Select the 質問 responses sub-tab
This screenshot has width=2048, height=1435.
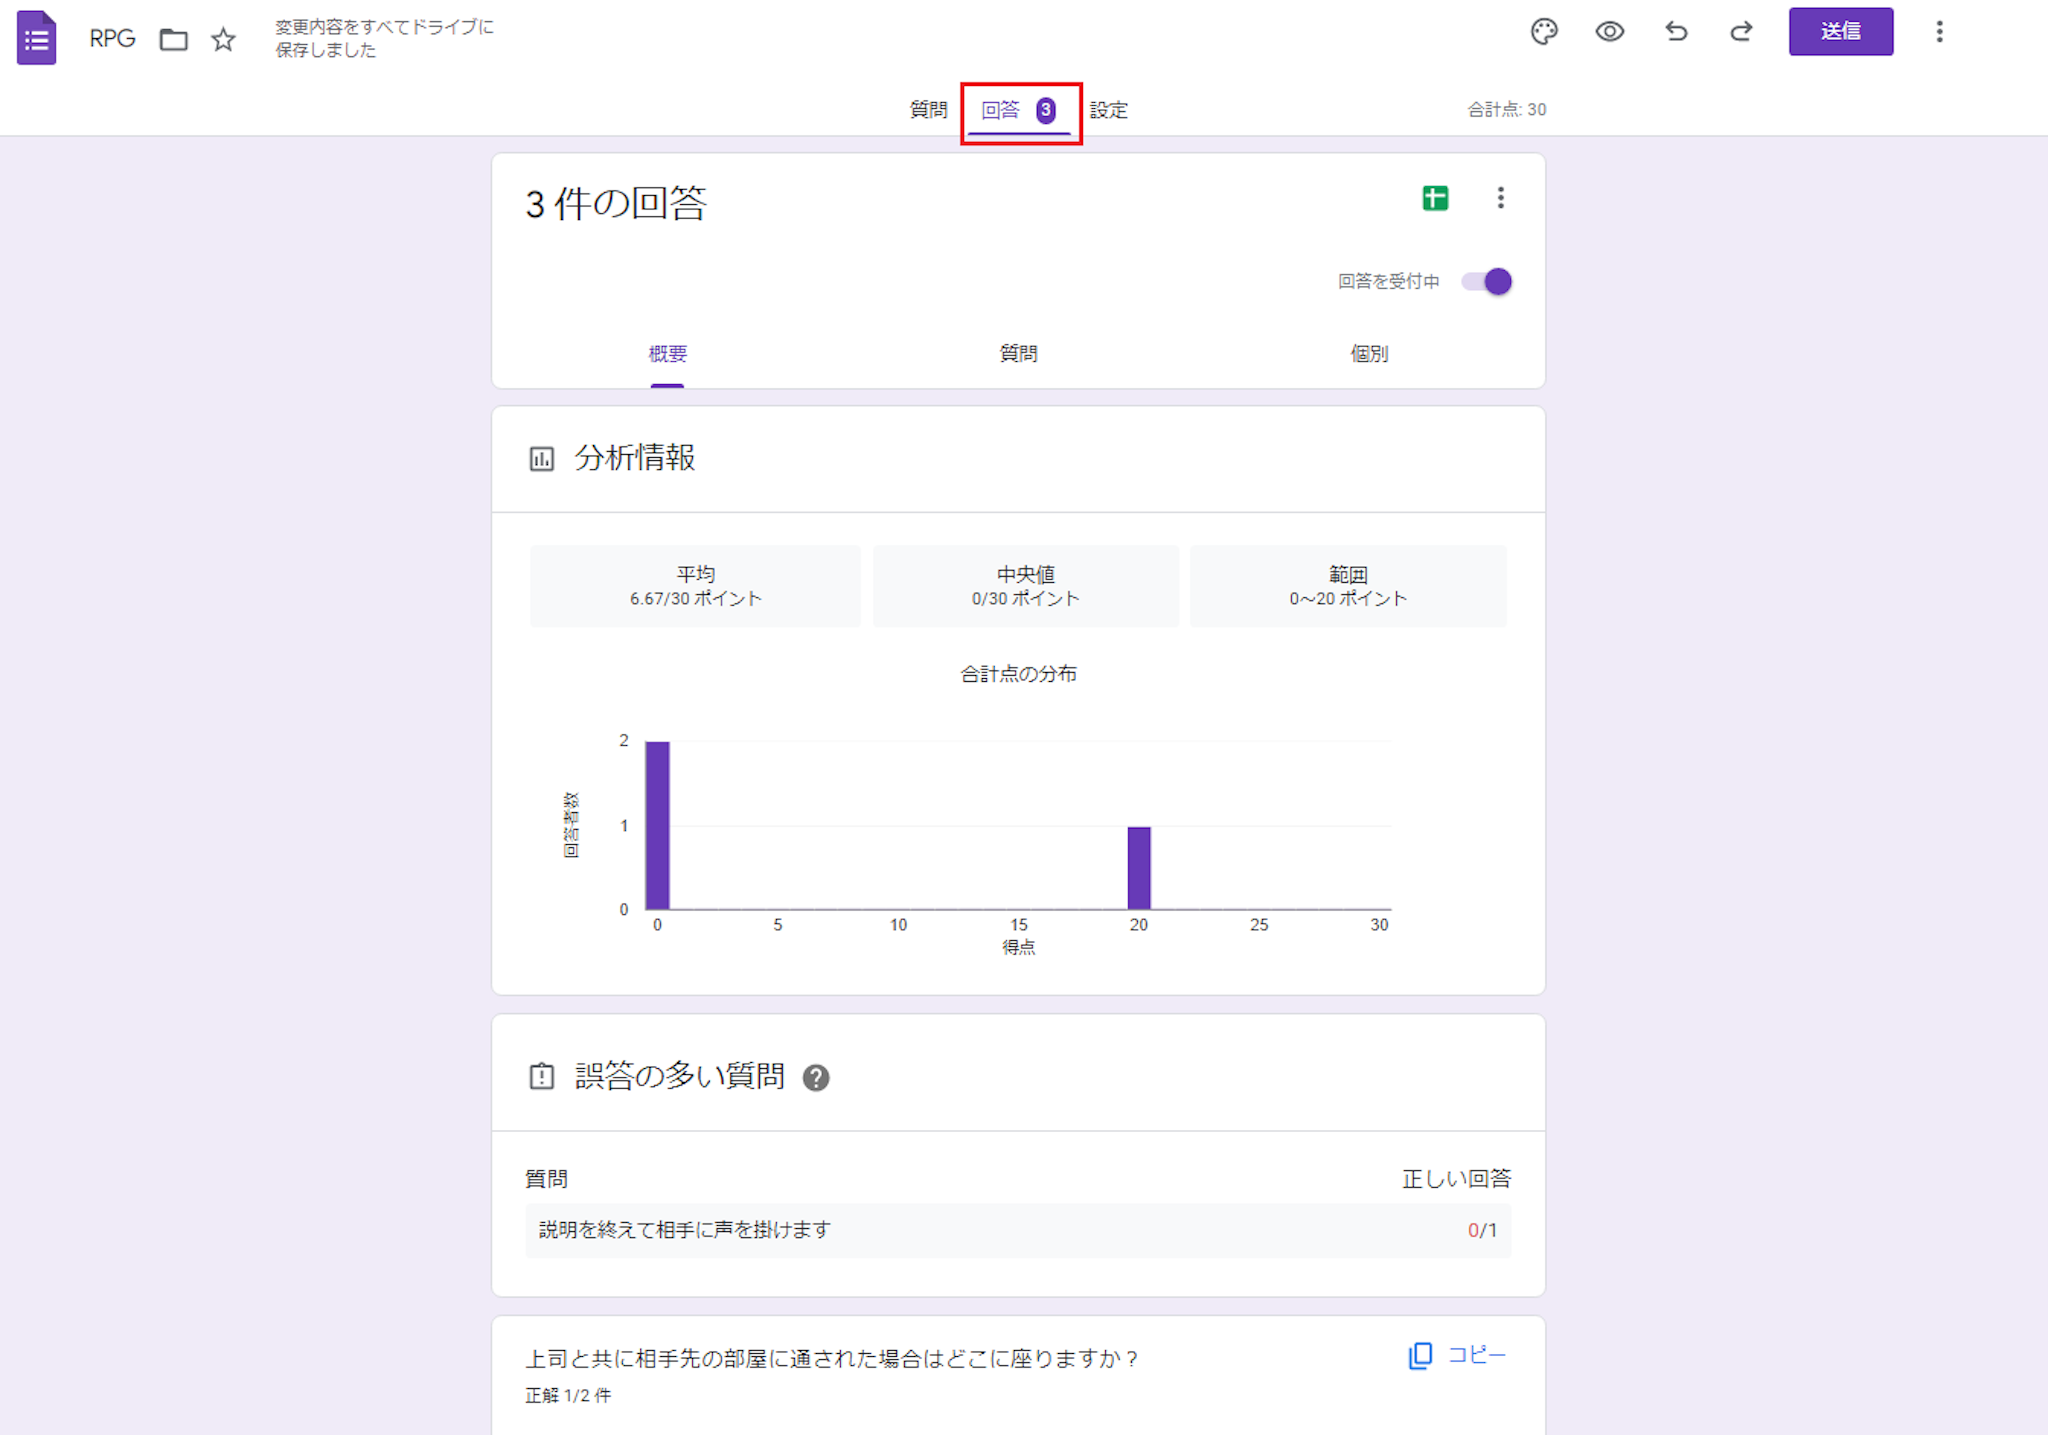[x=1018, y=354]
